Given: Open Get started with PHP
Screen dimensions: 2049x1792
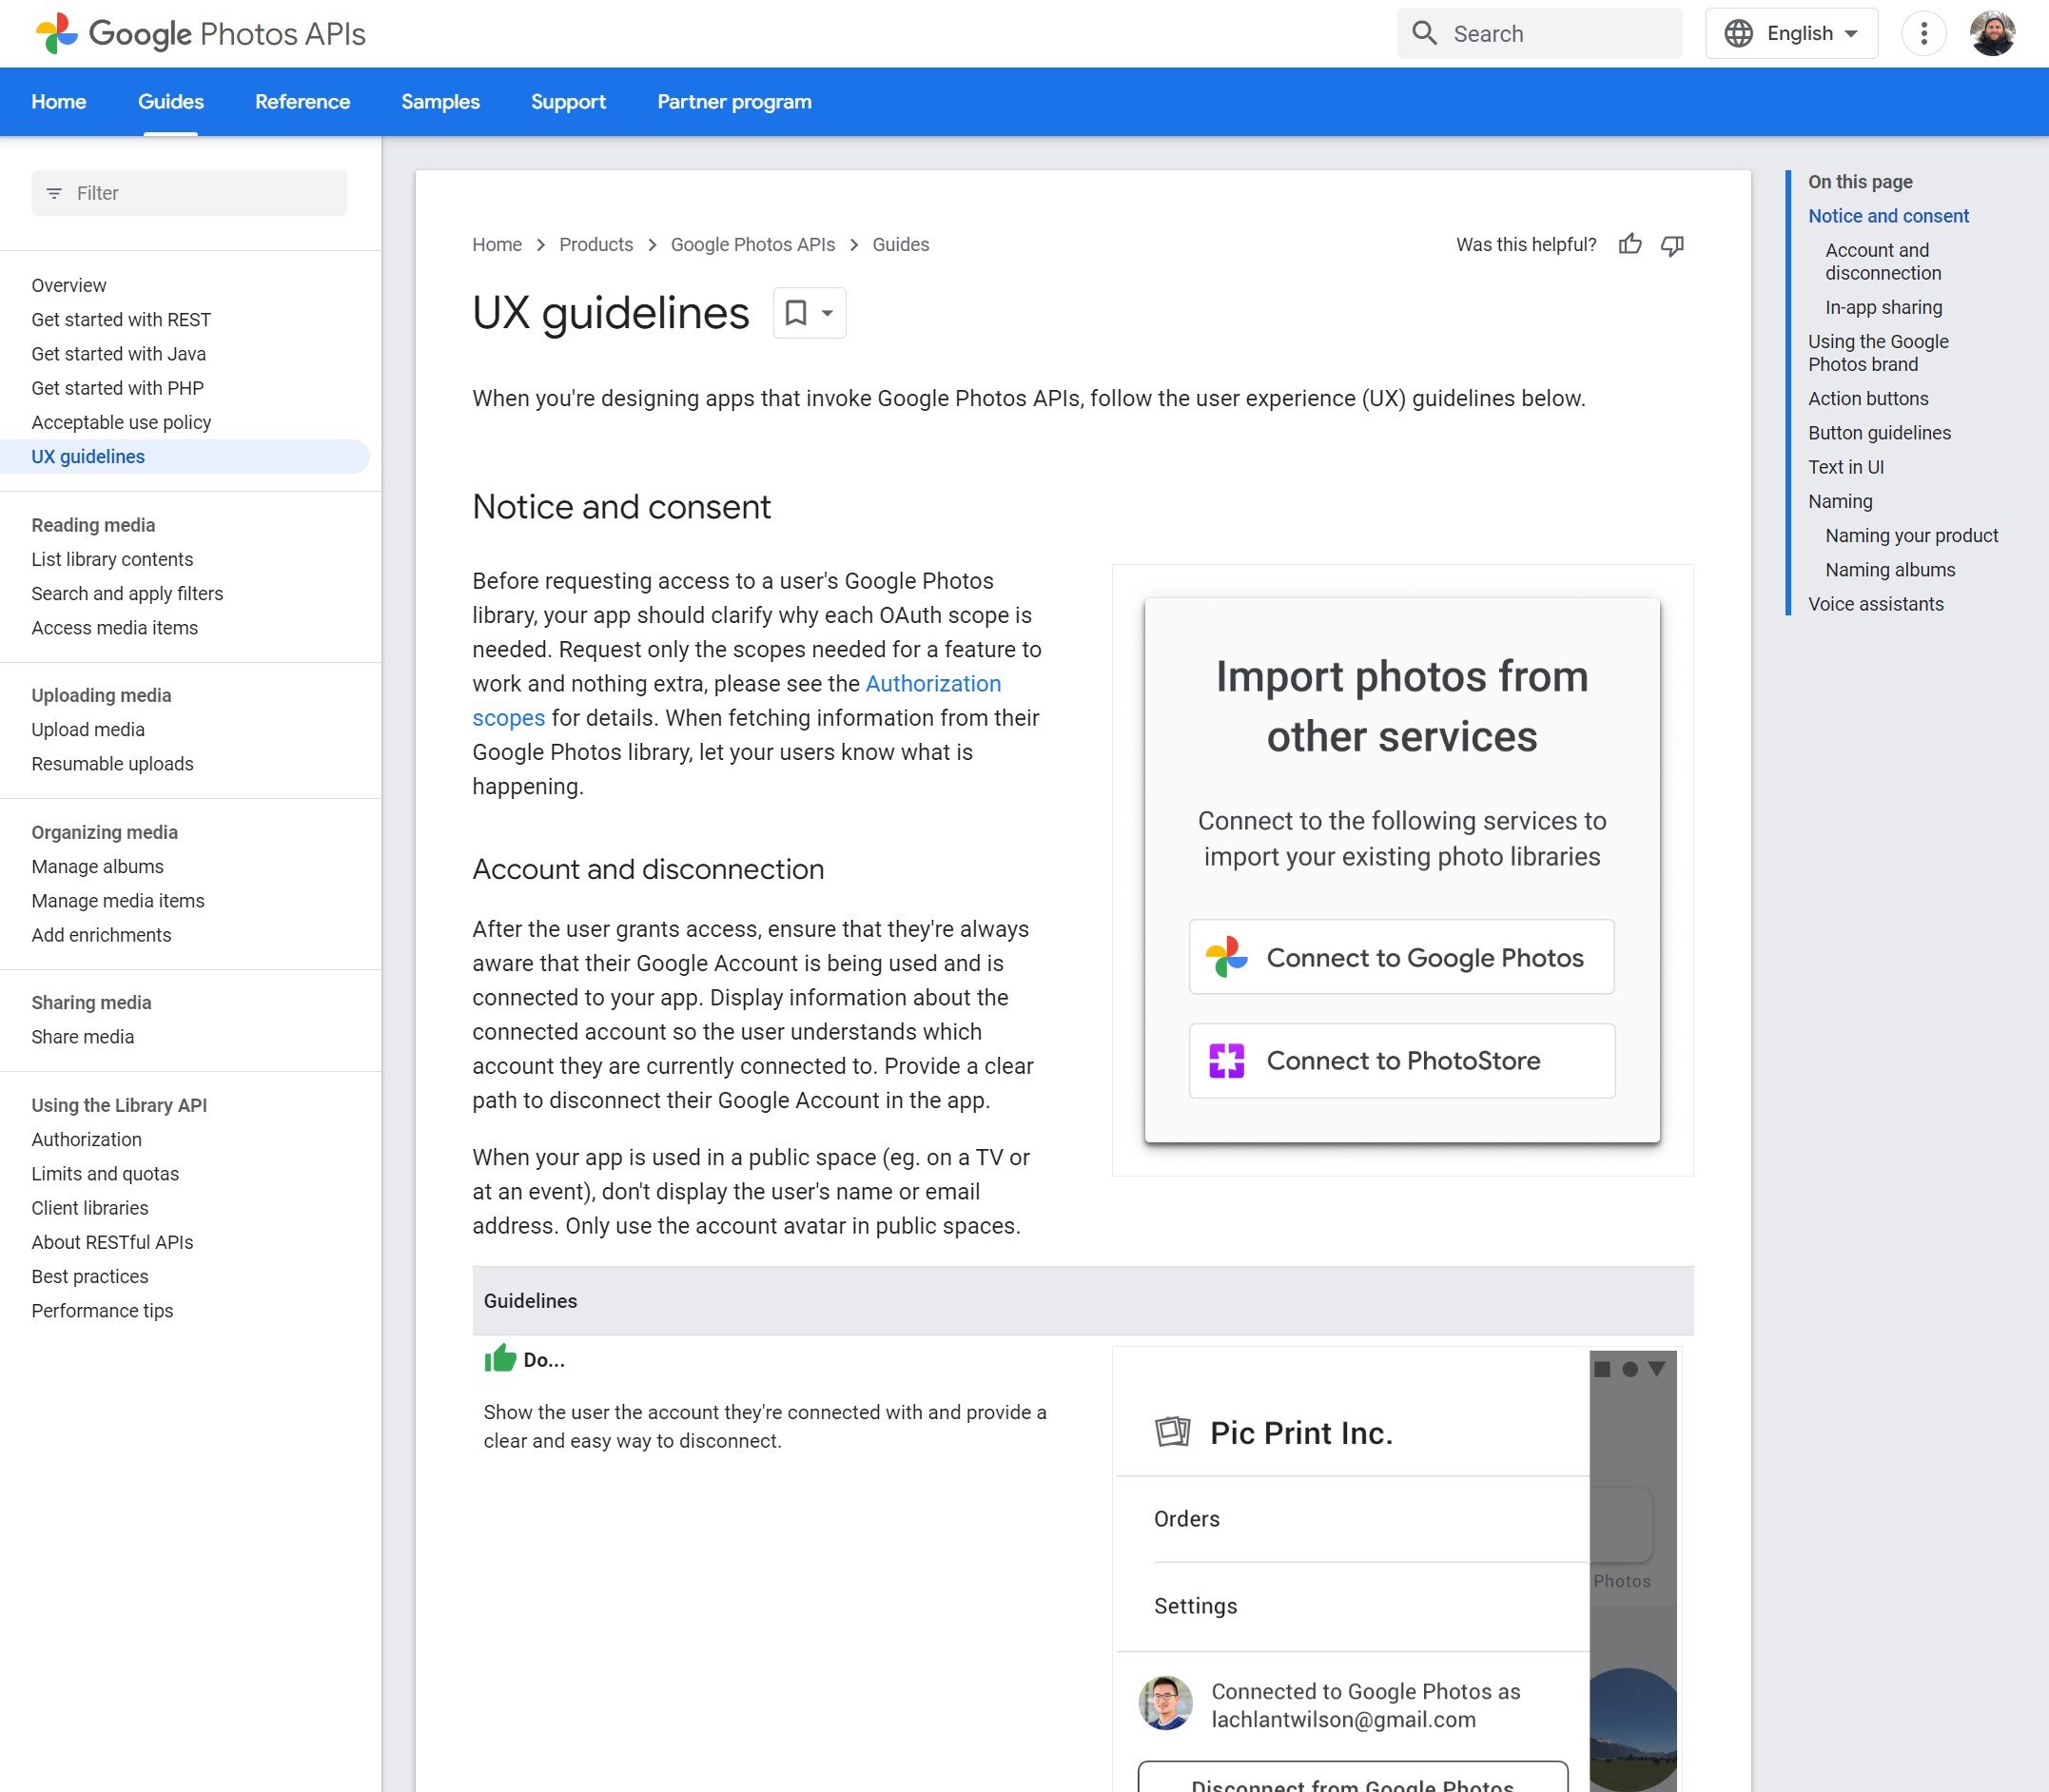Looking at the screenshot, I should (x=117, y=387).
